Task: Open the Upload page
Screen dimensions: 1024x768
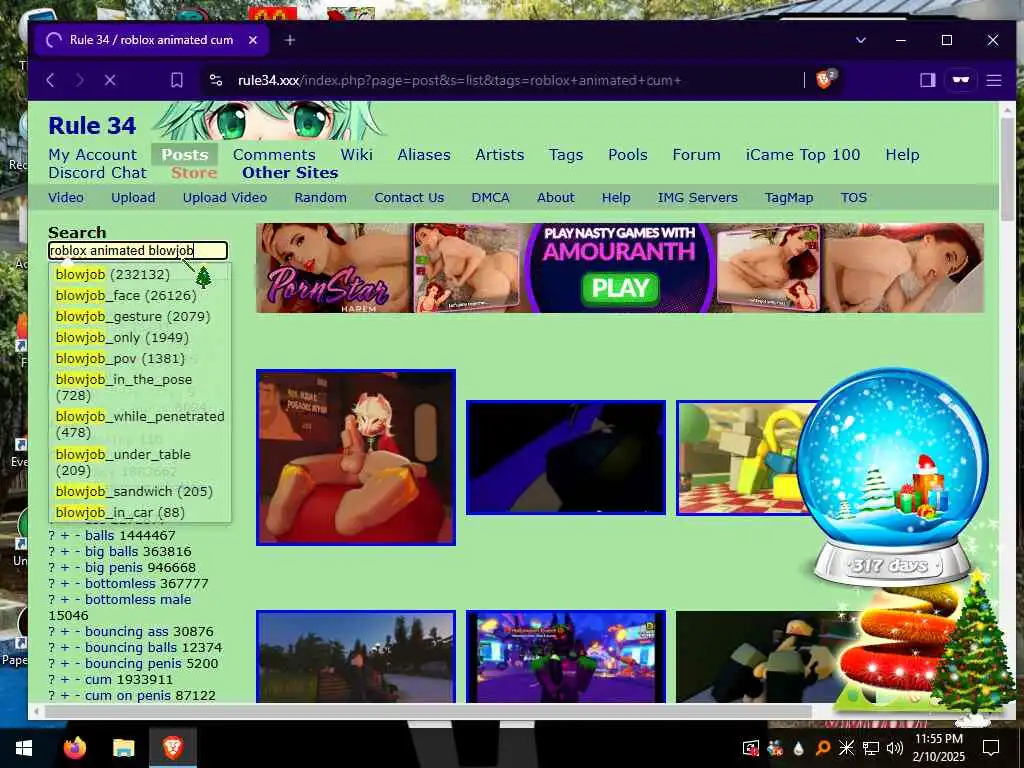Action: coord(133,198)
